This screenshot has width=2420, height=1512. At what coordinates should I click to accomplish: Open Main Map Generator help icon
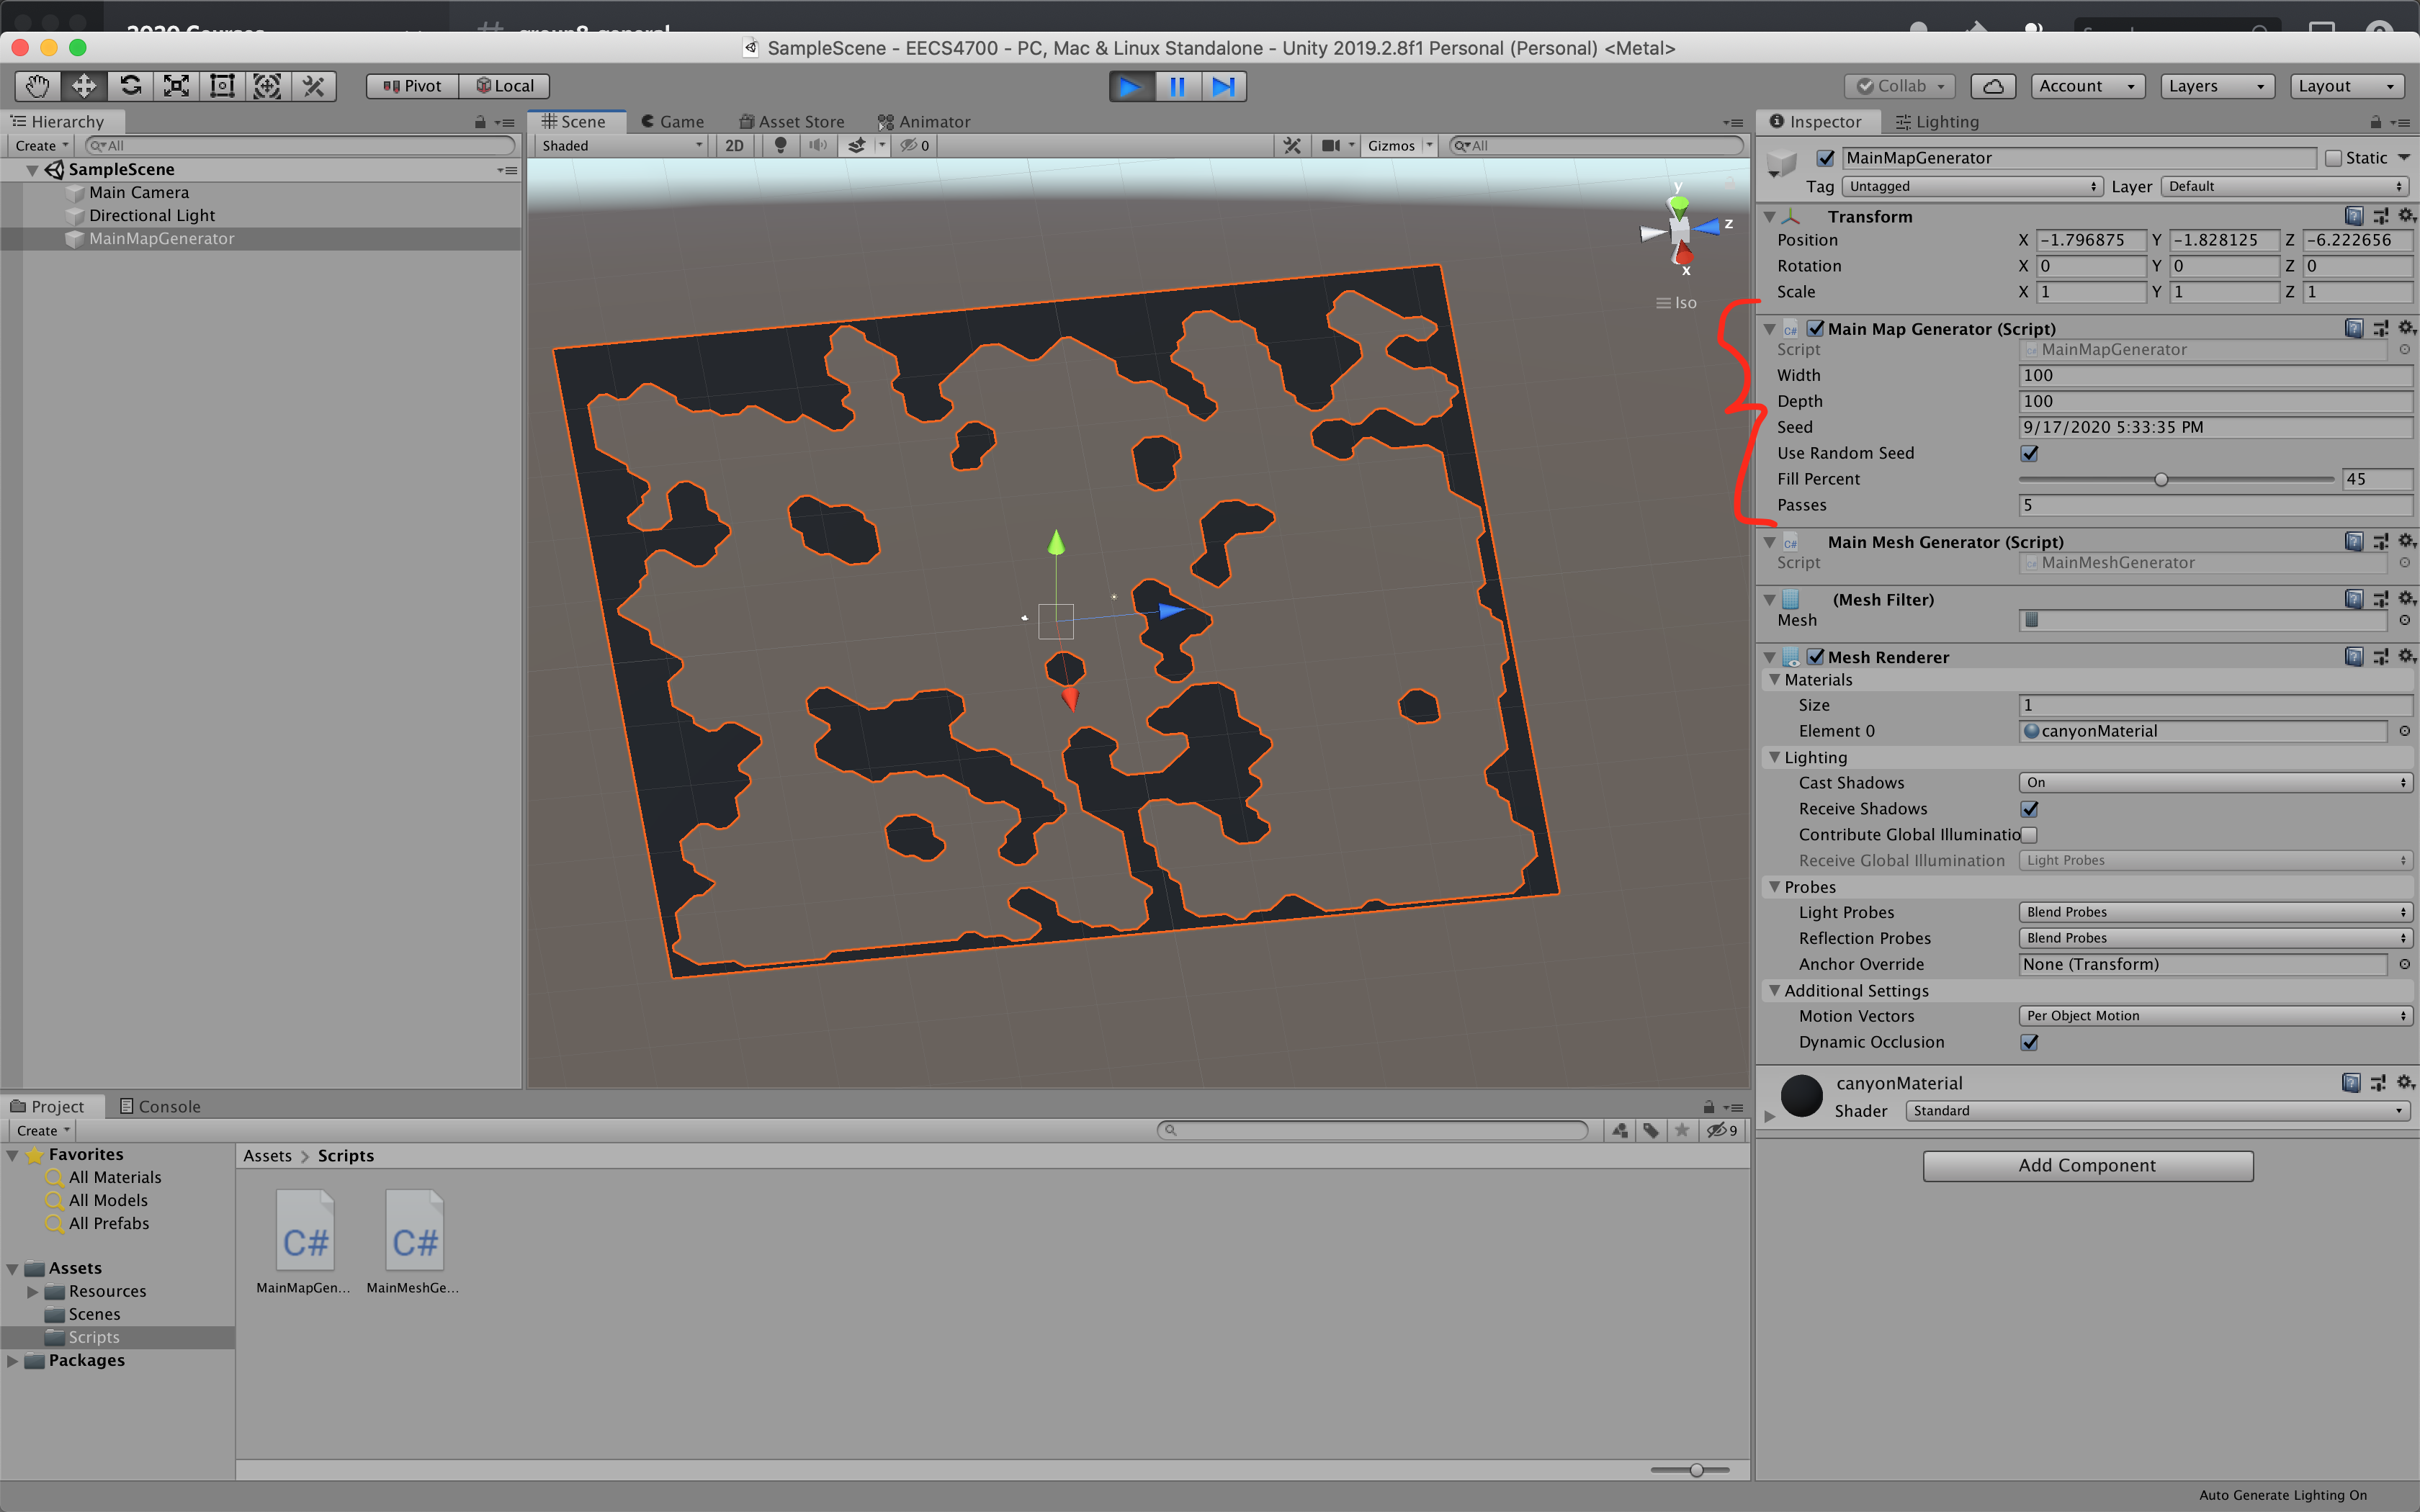[2354, 328]
